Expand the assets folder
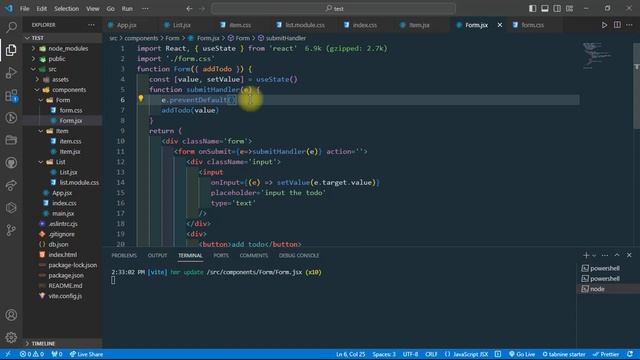This screenshot has height=360, width=640. tap(37, 79)
